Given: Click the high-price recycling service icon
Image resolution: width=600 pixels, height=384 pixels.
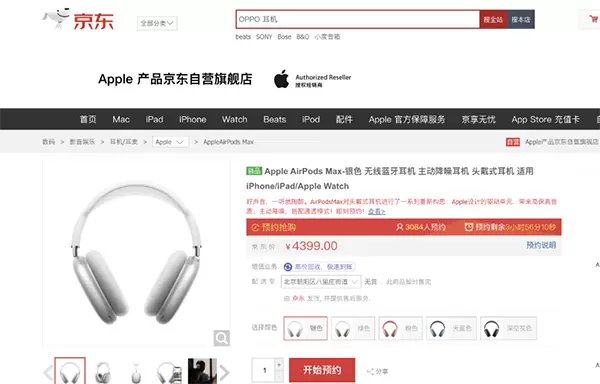Looking at the screenshot, I should (288, 267).
